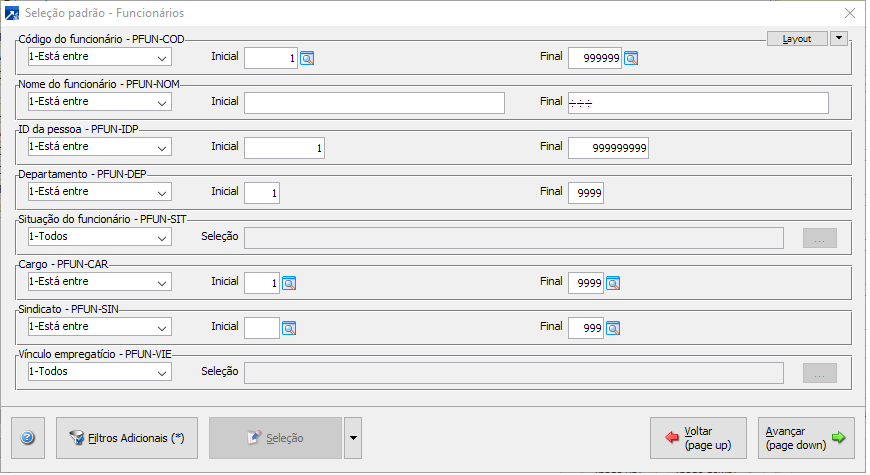Click 'Vínculo empregatício - PFUN-VIE' label
This screenshot has width=870, height=475.
click(x=95, y=353)
